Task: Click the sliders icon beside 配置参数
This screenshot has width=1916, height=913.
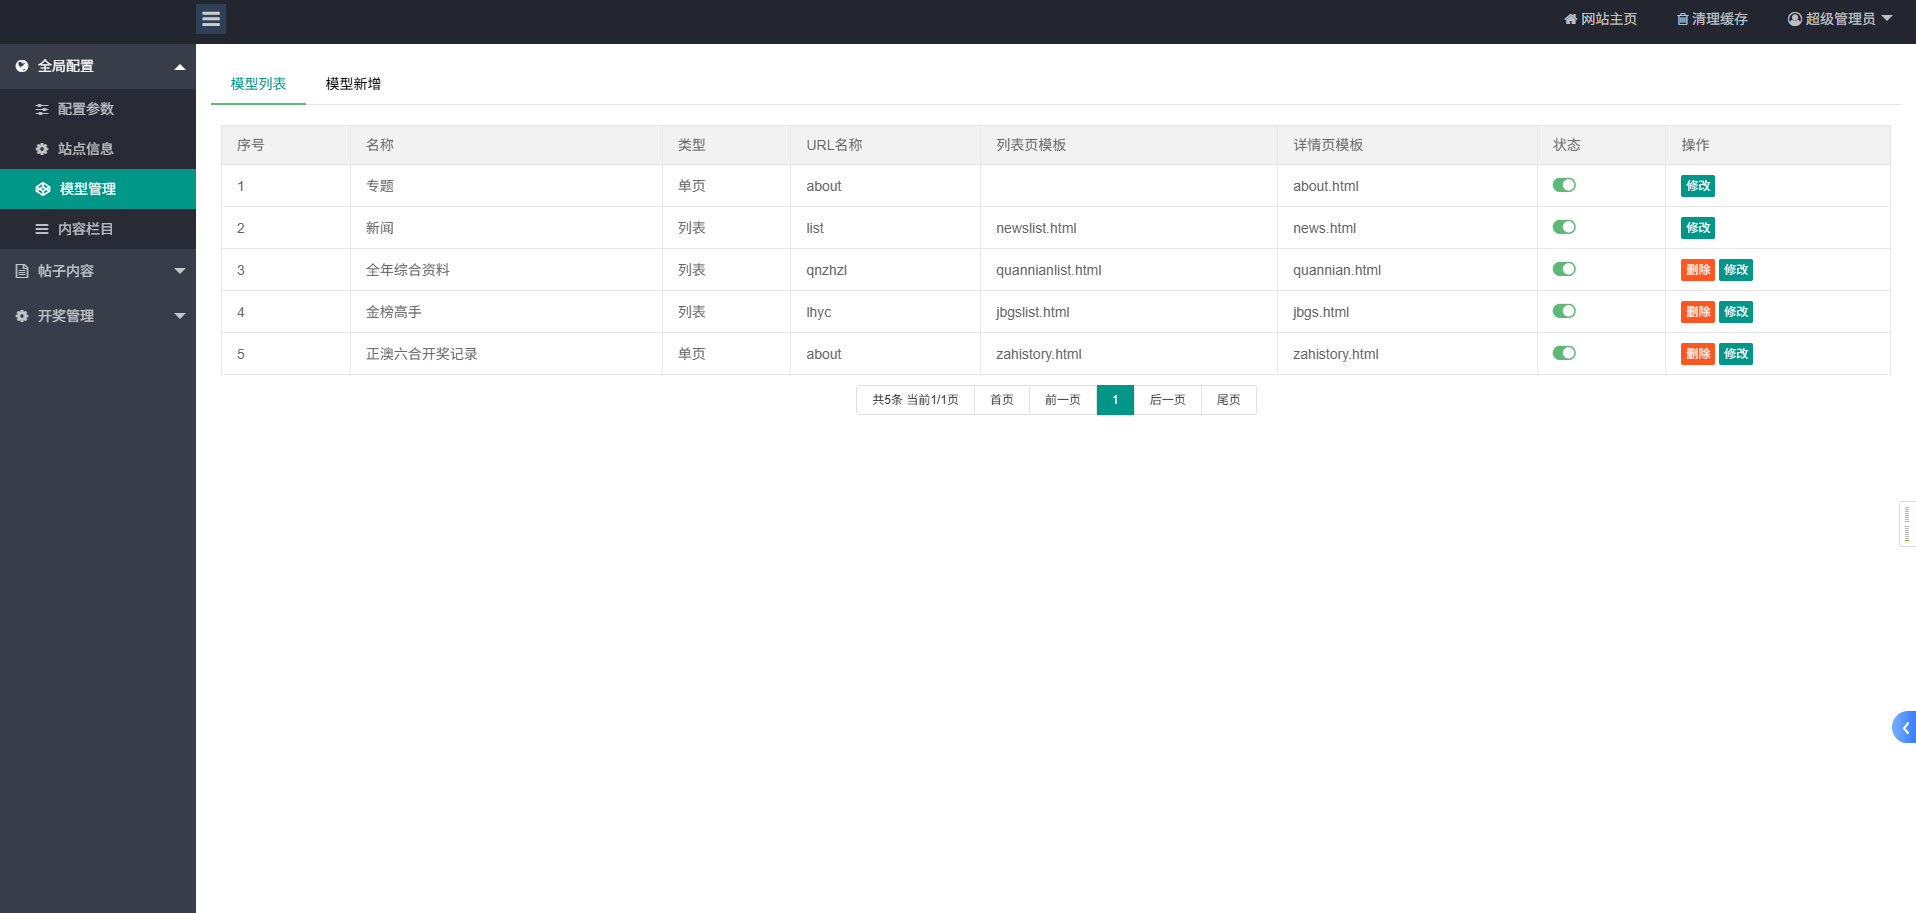Action: 42,109
